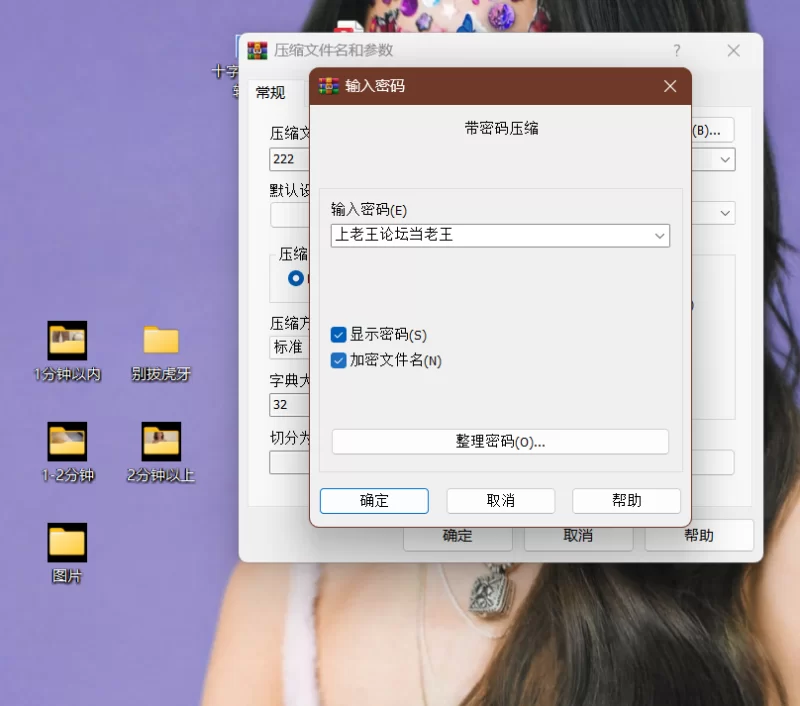The width and height of the screenshot is (800, 706).
Task: Switch to the 常规 tab
Action: click(x=270, y=93)
